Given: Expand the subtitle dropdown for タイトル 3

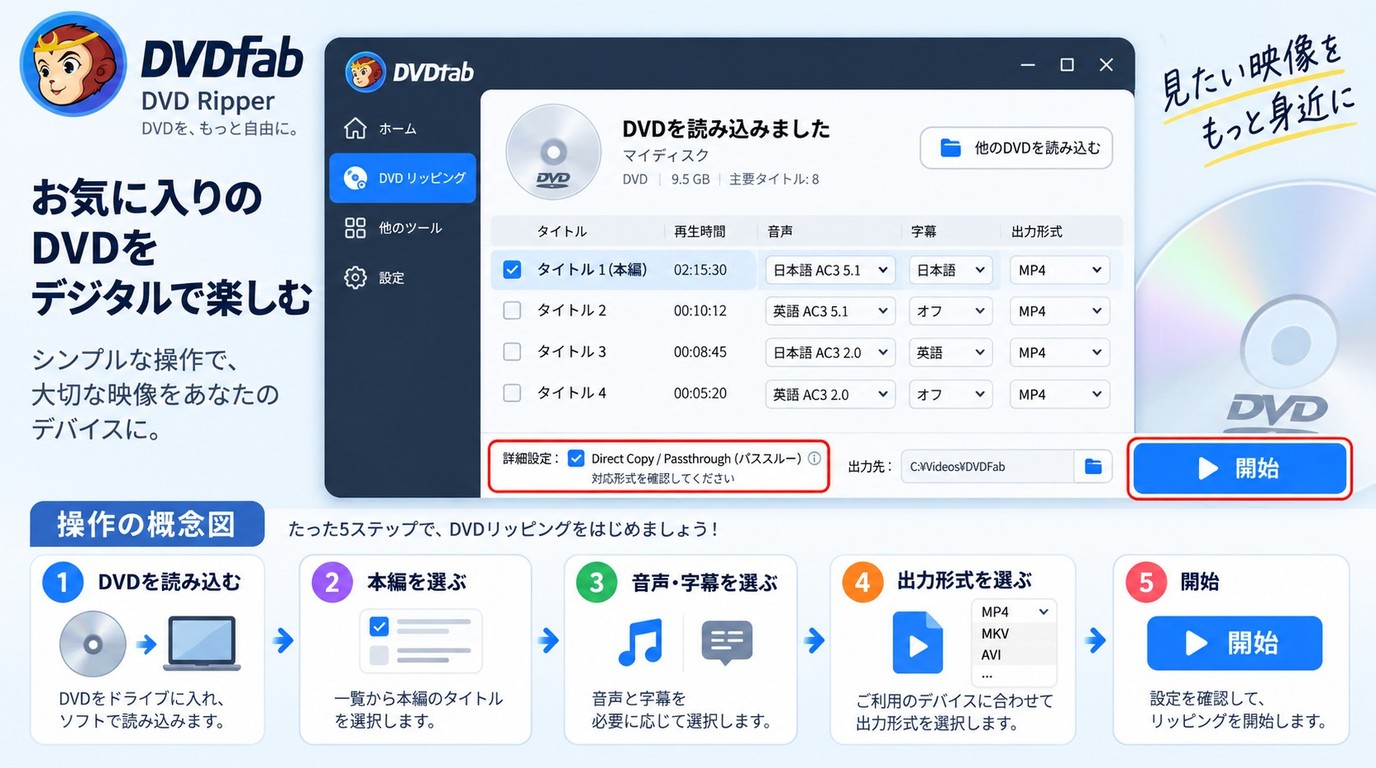Looking at the screenshot, I should tap(950, 352).
